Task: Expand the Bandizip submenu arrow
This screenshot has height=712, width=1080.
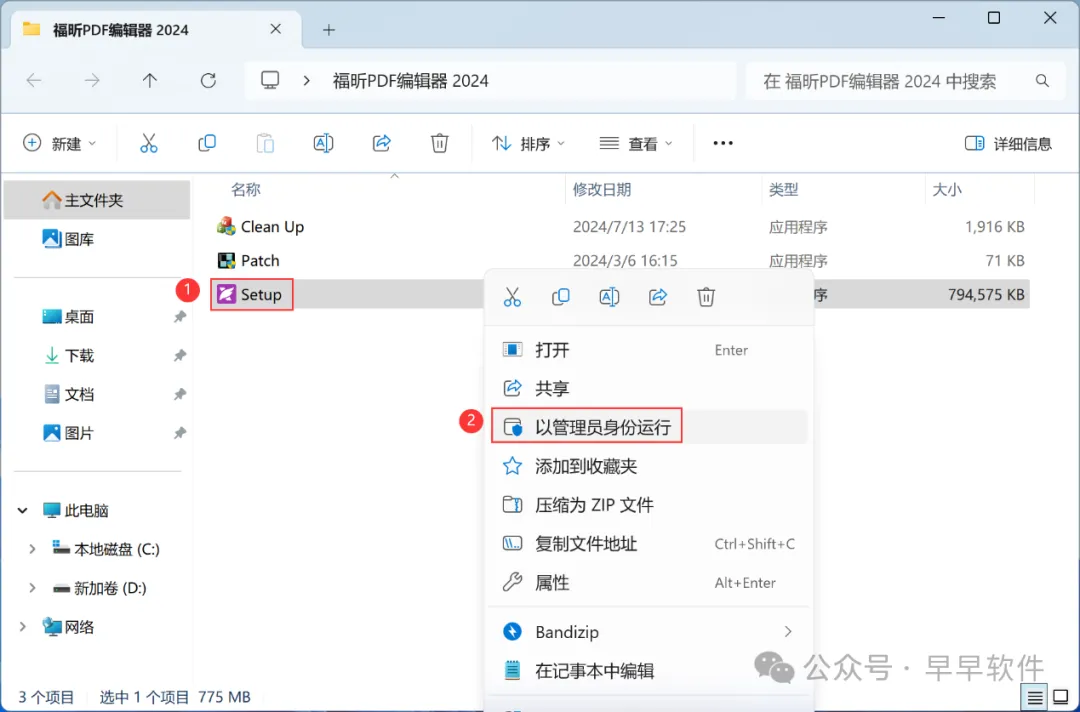Action: [788, 631]
